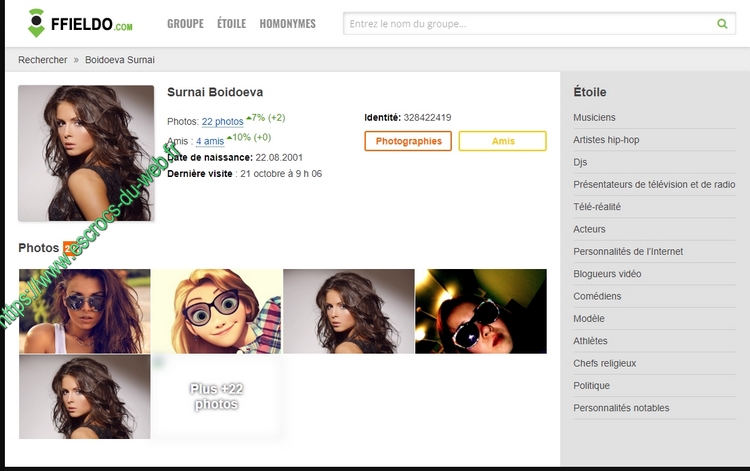Click the green search magnifier icon

722,24
